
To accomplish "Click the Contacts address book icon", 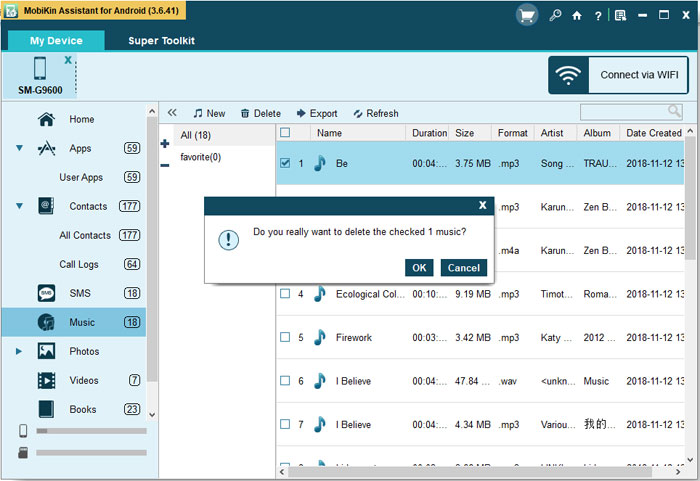I will (x=46, y=206).
